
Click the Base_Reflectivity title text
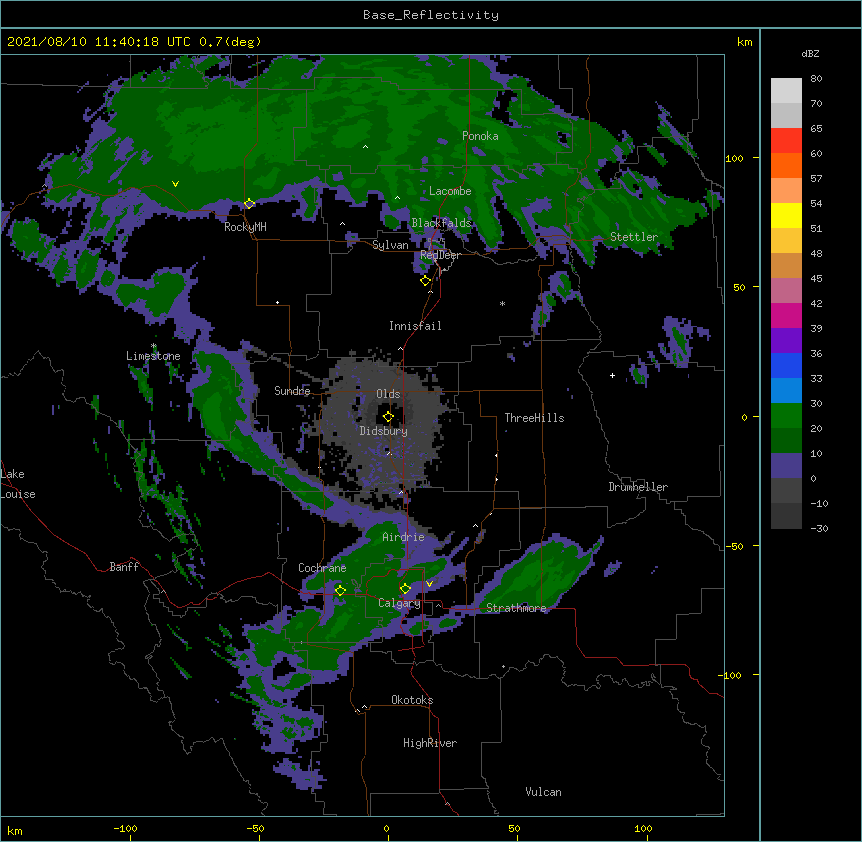(x=431, y=15)
